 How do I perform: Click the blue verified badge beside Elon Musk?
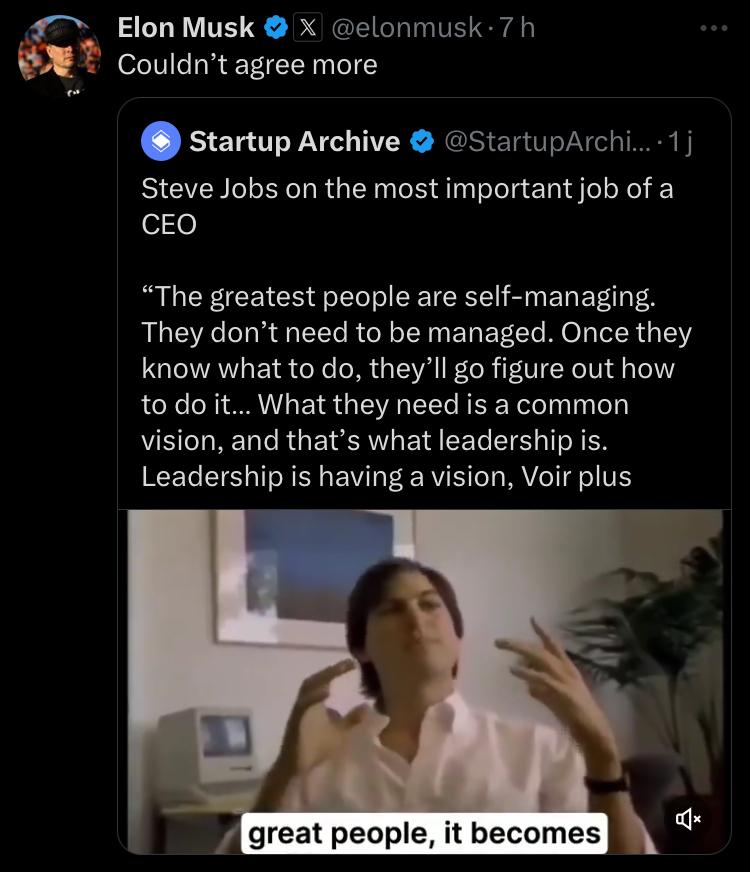[274, 28]
